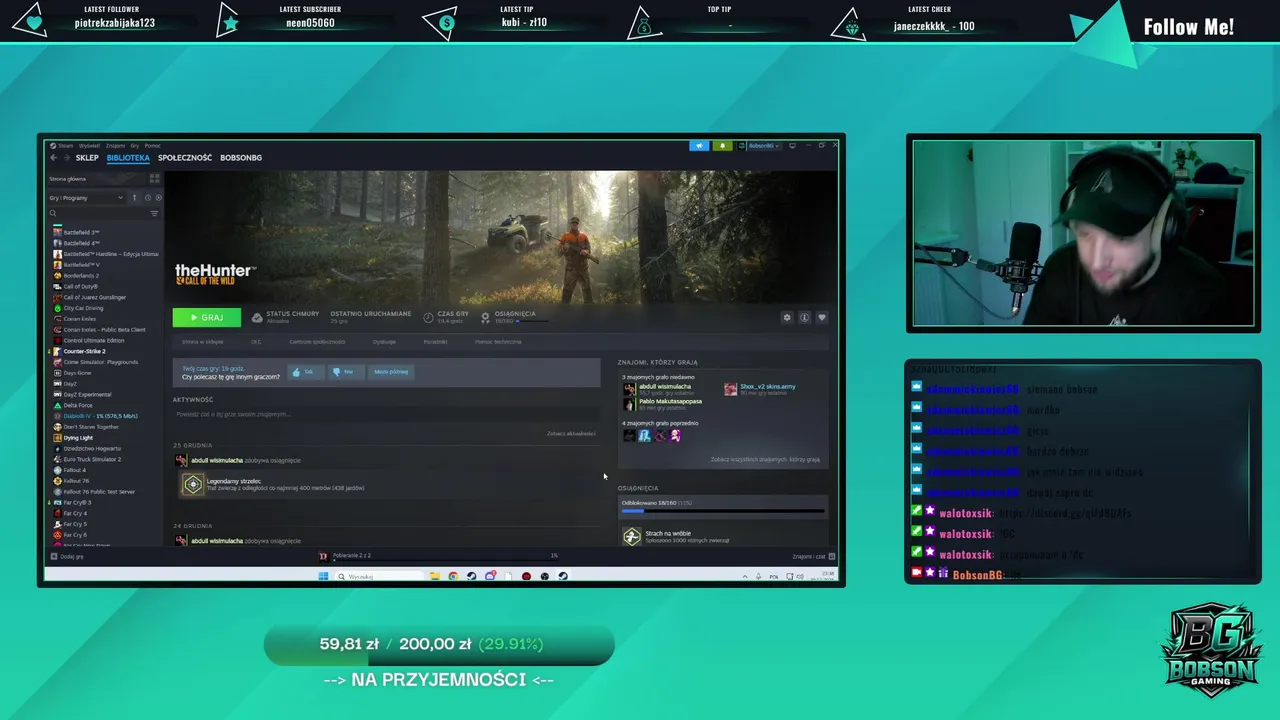Click the Follow Me! overlay banner
Image resolution: width=1280 pixels, height=720 pixels.
(x=1188, y=27)
